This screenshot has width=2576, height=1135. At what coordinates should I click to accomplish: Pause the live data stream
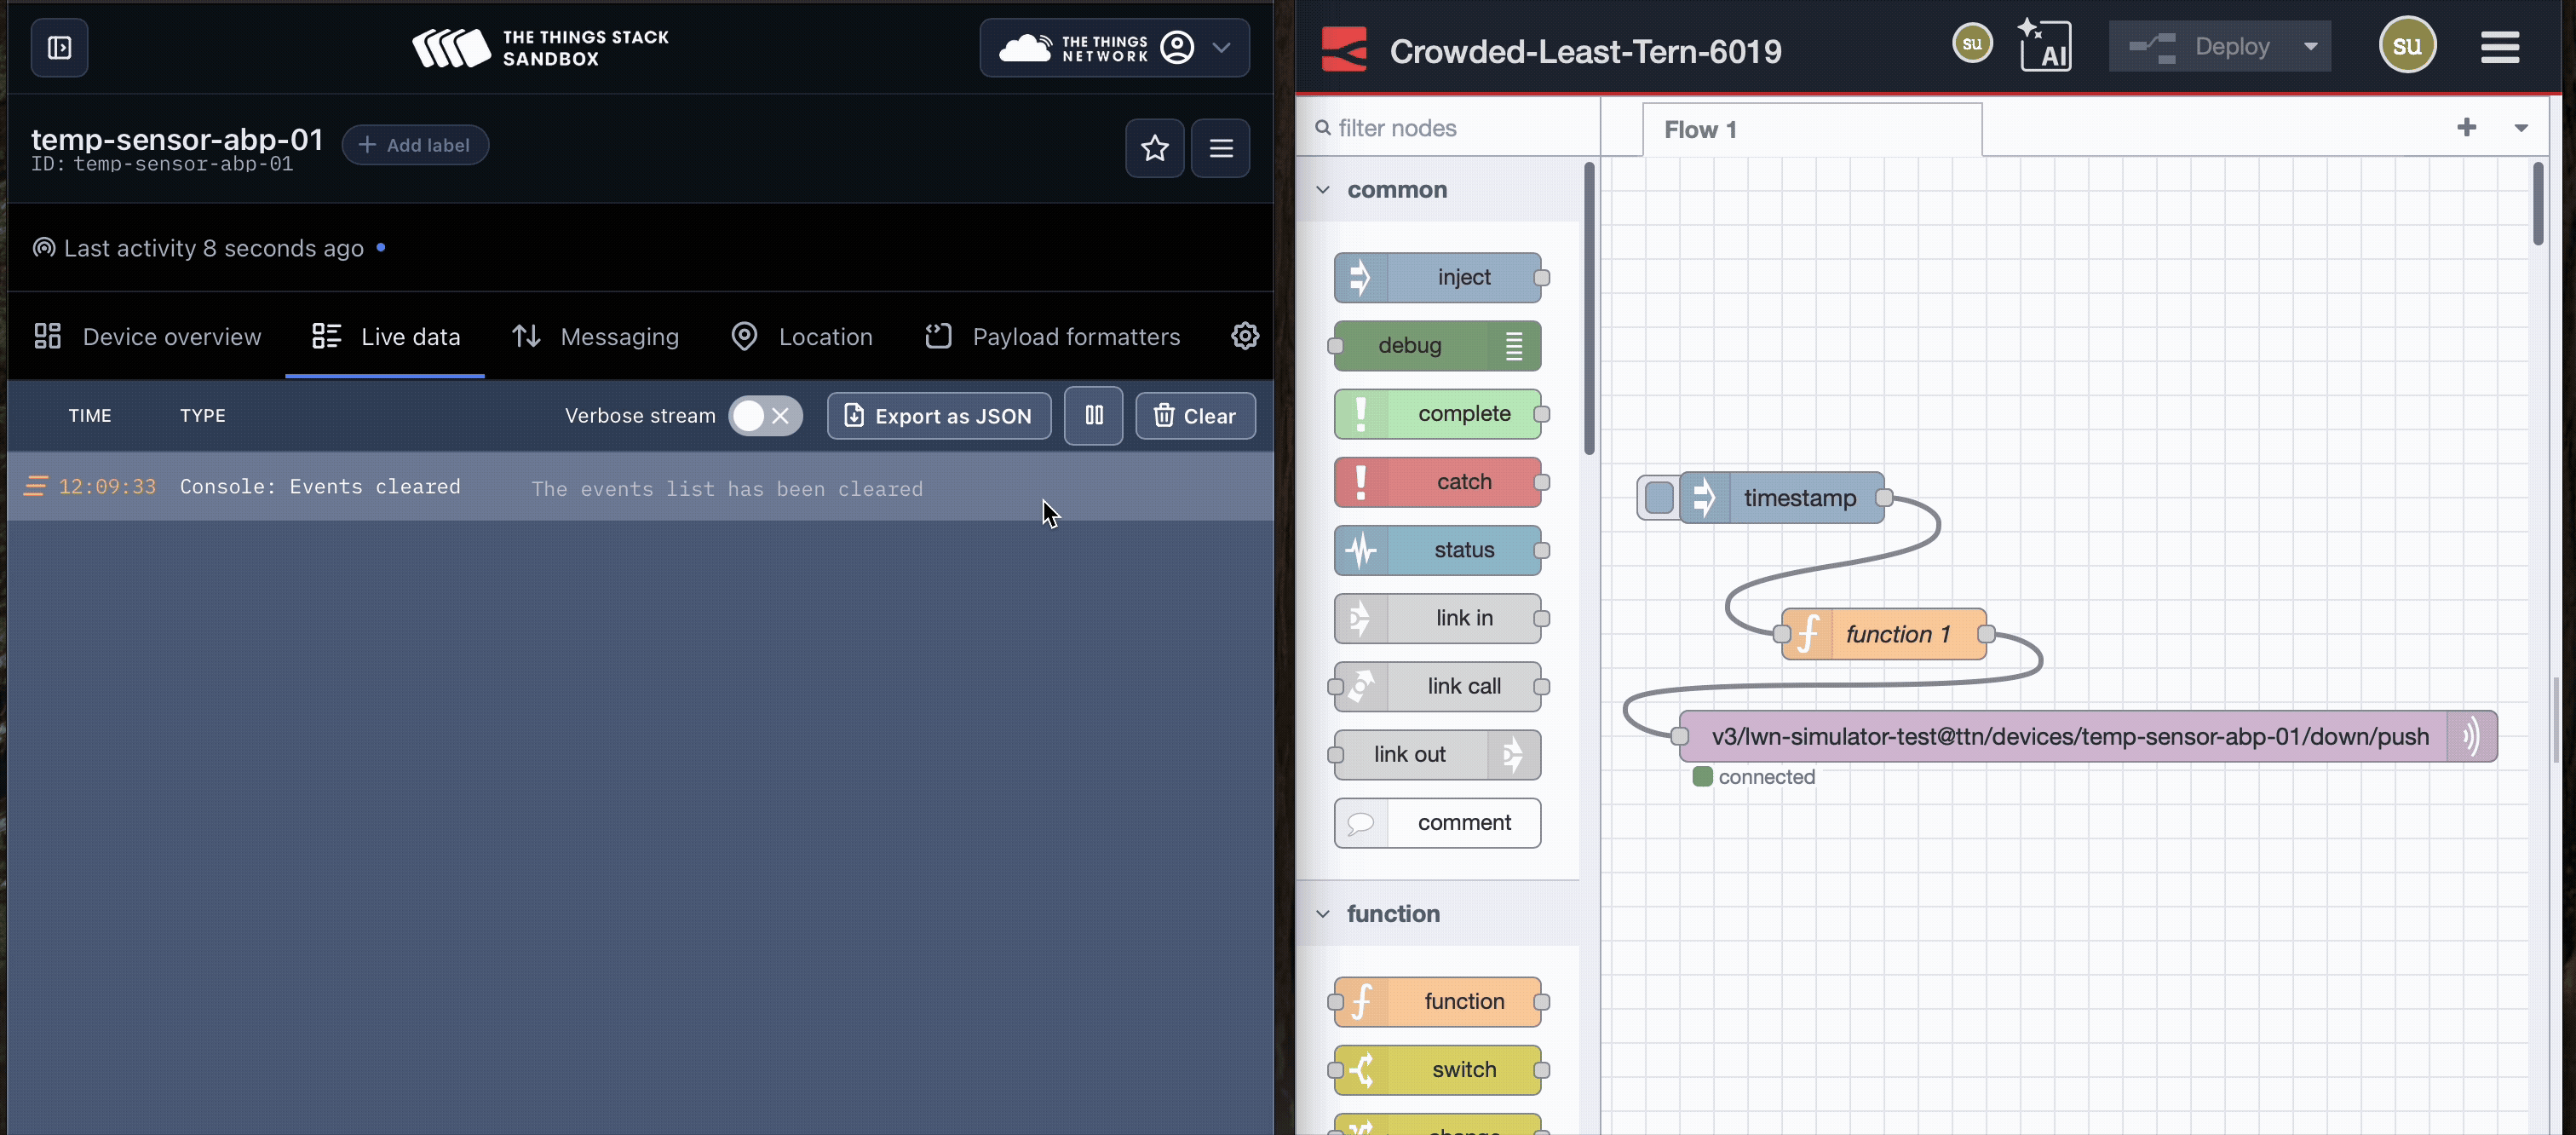1093,416
